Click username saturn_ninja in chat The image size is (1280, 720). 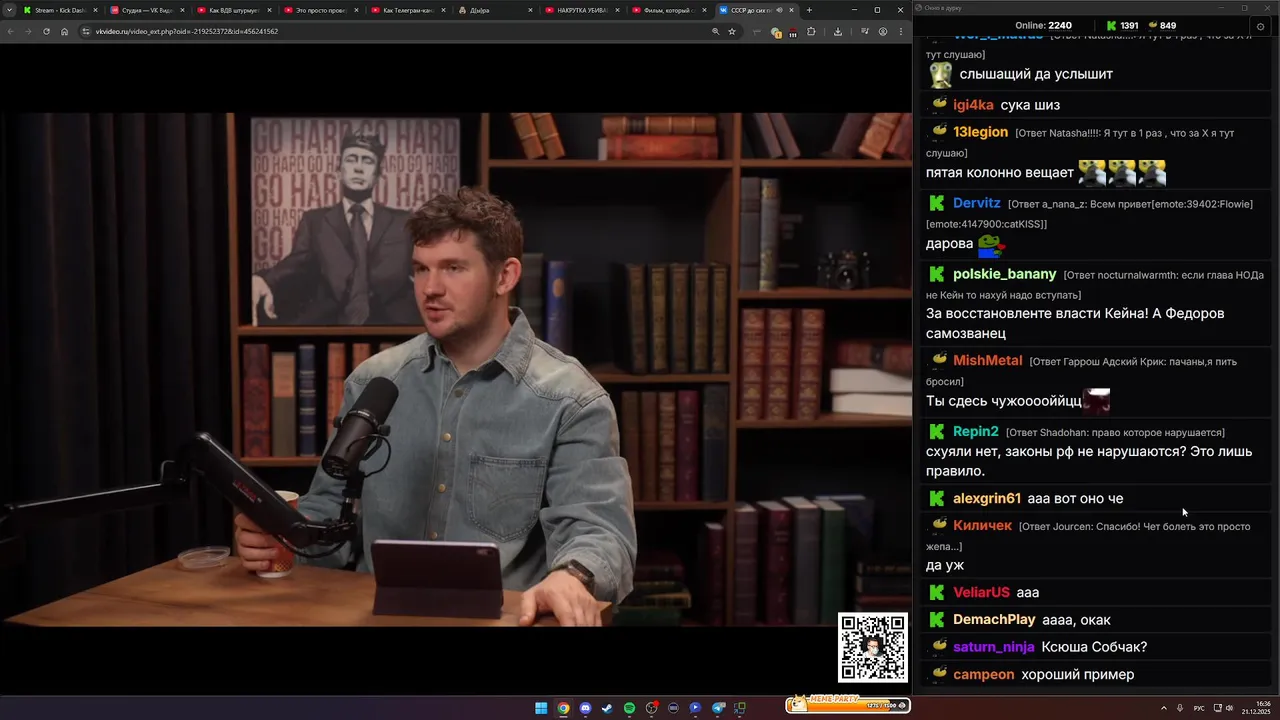[x=993, y=647]
